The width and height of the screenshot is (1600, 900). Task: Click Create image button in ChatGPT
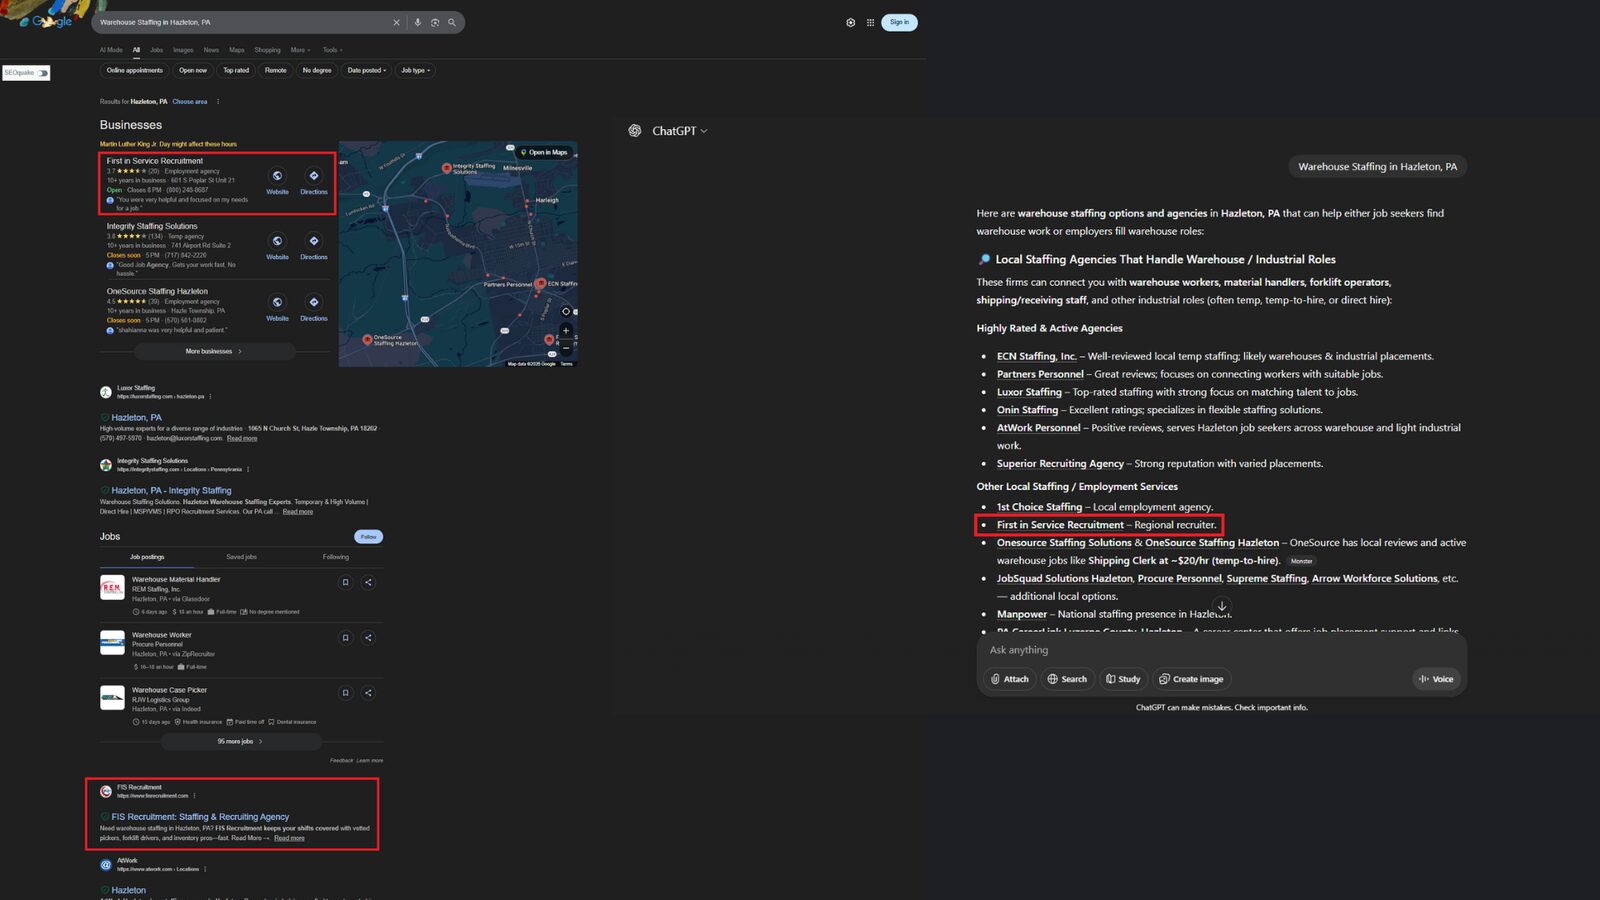pyautogui.click(x=1191, y=679)
